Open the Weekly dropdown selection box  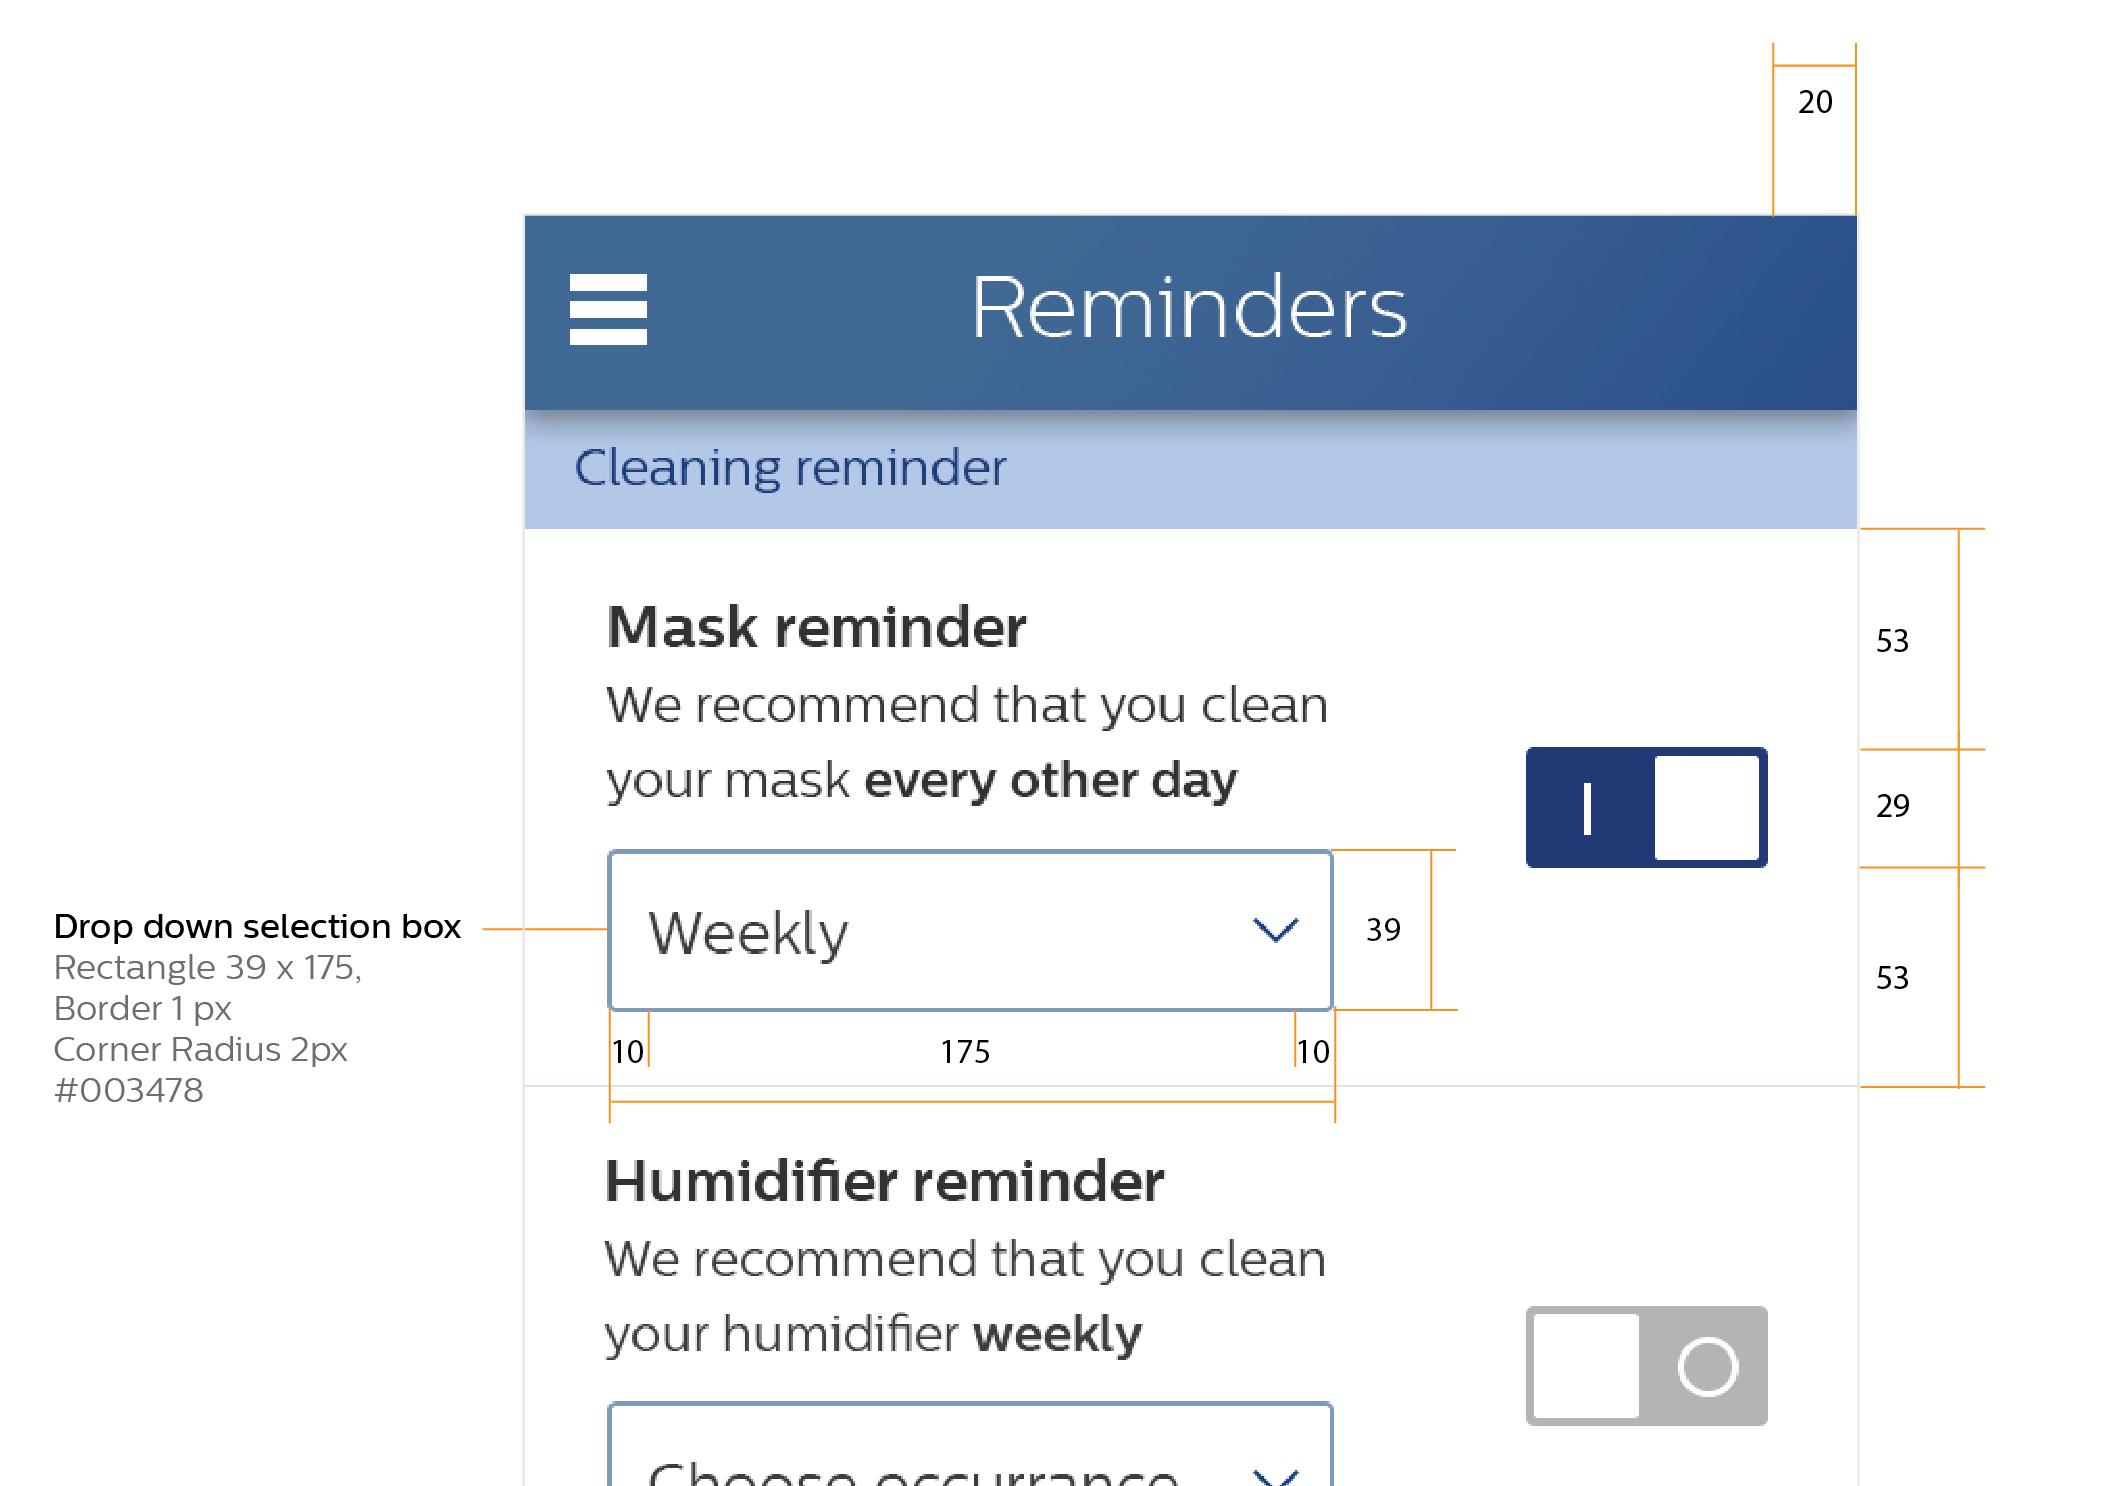968,930
